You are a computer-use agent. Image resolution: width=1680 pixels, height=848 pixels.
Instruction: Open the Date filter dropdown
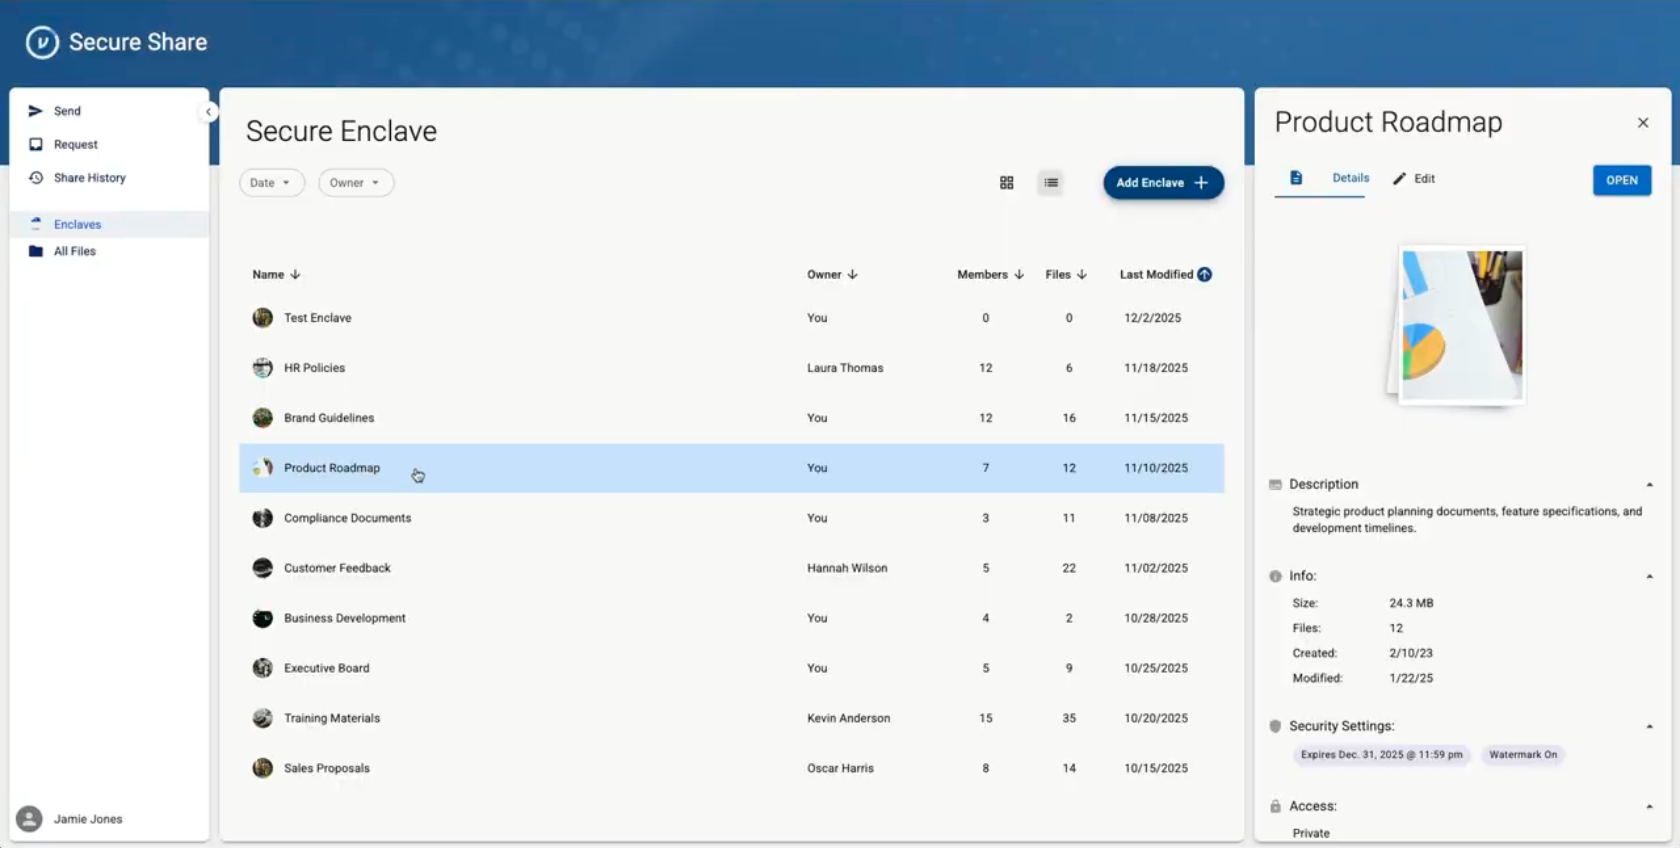(x=271, y=183)
